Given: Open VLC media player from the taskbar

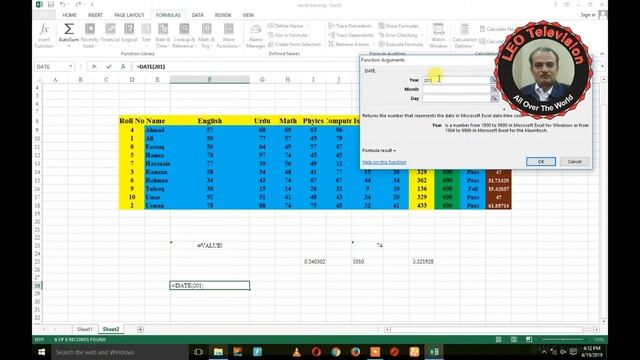Looking at the screenshot, I should (x=297, y=352).
